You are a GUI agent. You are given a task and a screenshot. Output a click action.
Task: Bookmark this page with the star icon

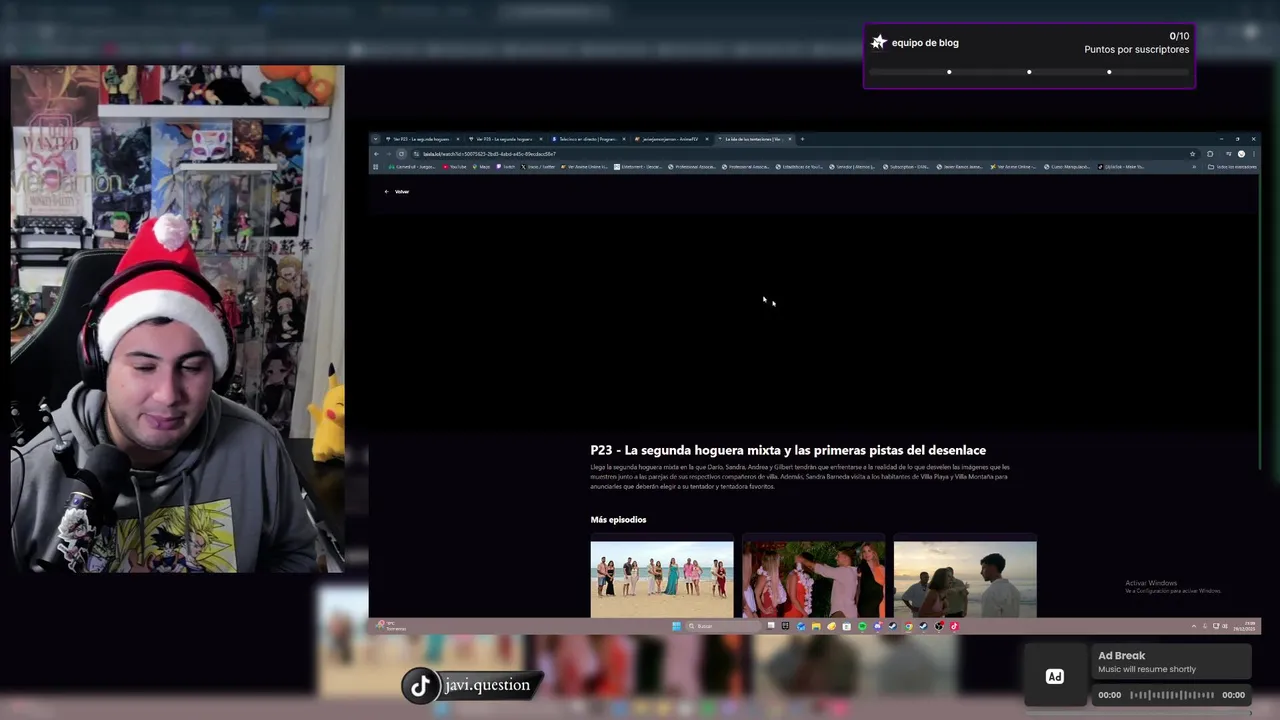click(x=1192, y=154)
